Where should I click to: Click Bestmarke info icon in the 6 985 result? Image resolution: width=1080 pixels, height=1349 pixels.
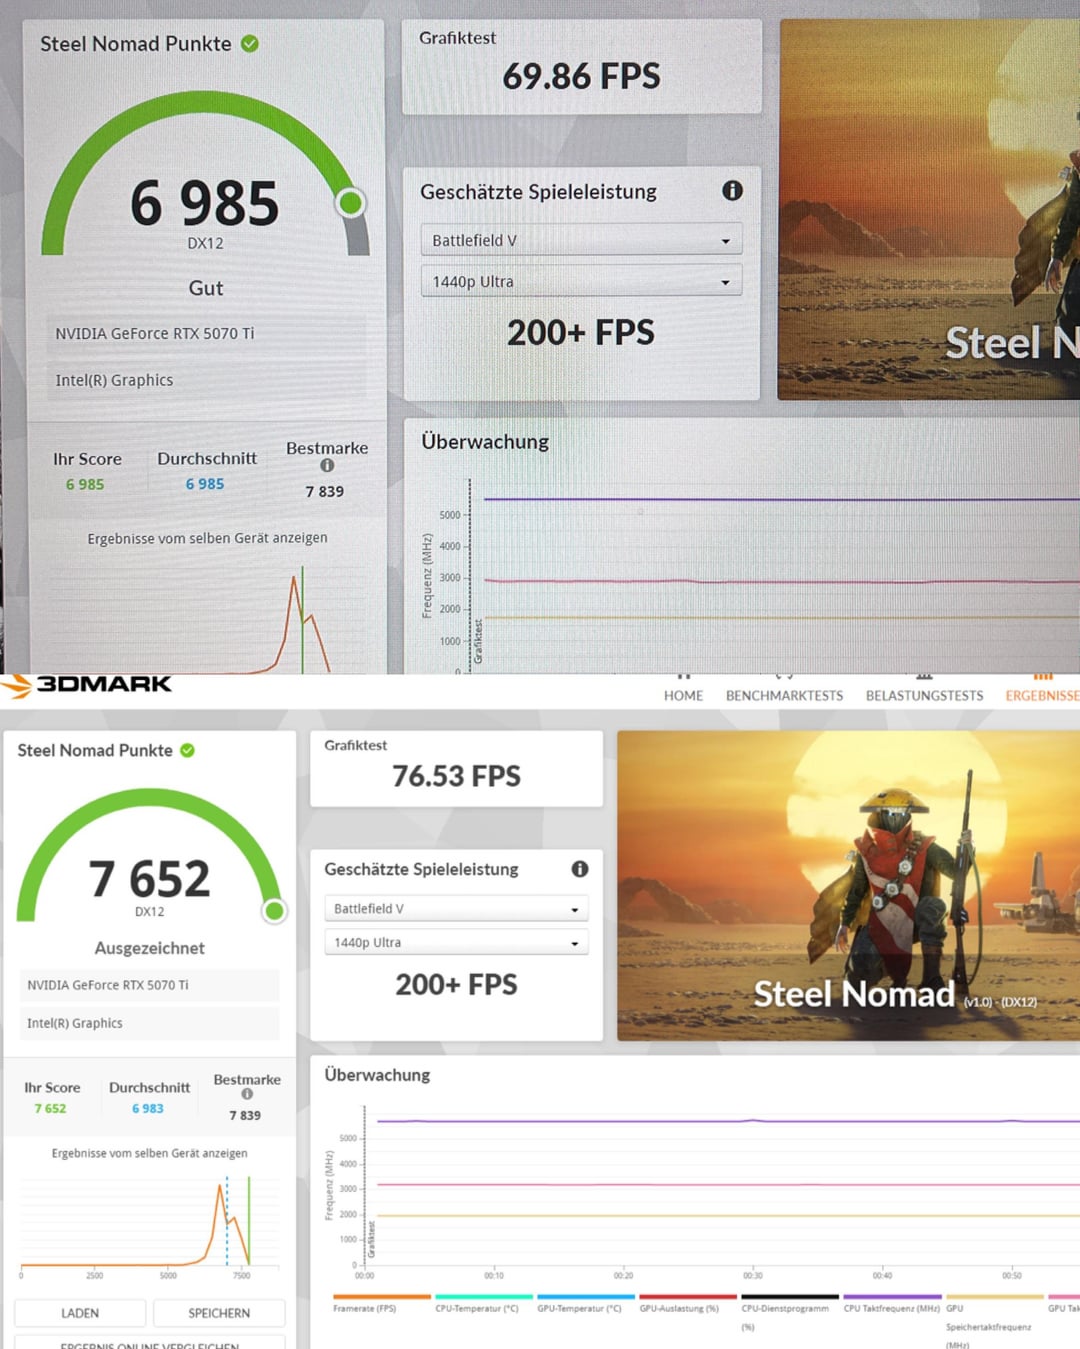(x=327, y=466)
